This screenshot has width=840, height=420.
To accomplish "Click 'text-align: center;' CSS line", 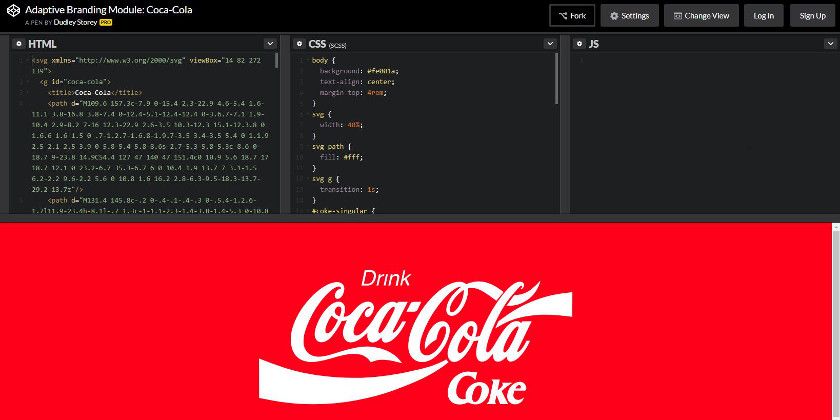I will [357, 82].
